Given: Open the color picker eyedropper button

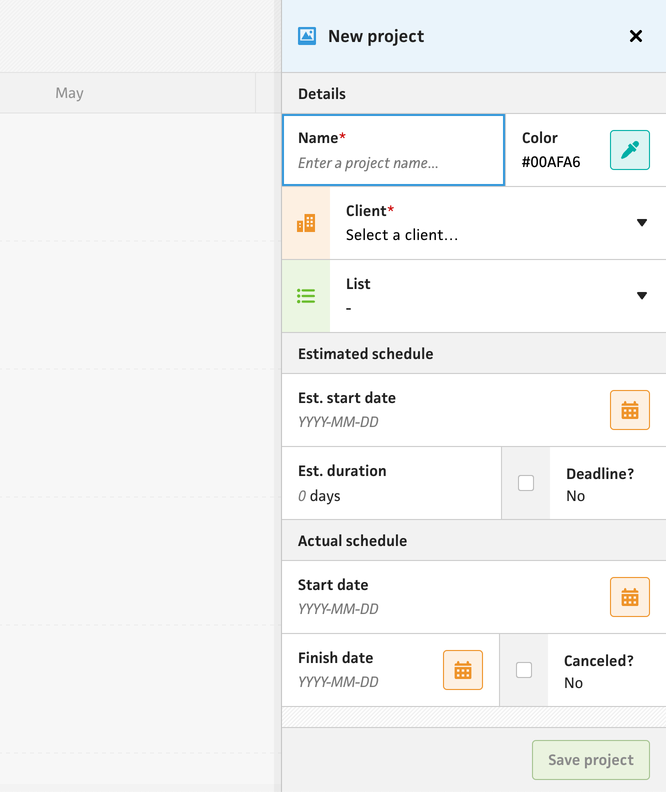Looking at the screenshot, I should [630, 150].
